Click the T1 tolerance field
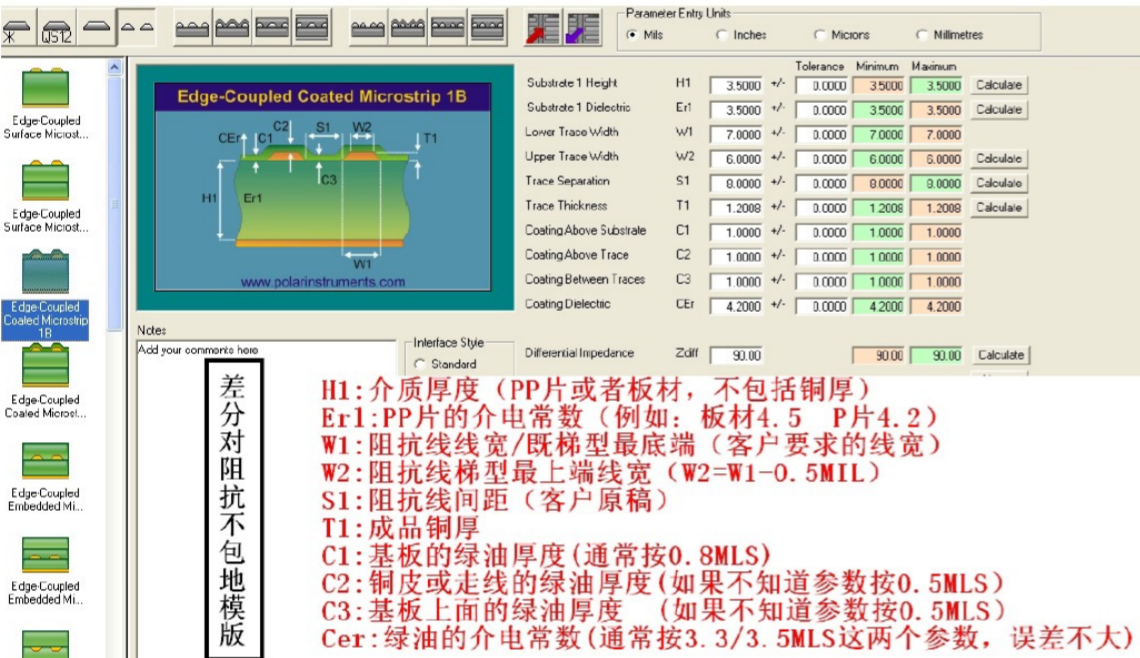 tap(822, 208)
